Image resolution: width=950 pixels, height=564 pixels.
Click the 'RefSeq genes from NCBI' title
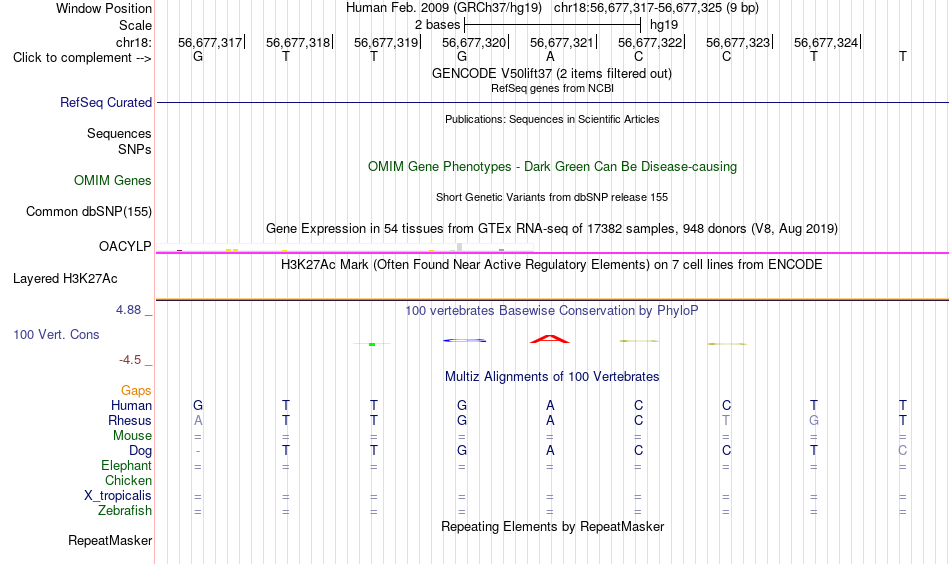click(x=553, y=88)
